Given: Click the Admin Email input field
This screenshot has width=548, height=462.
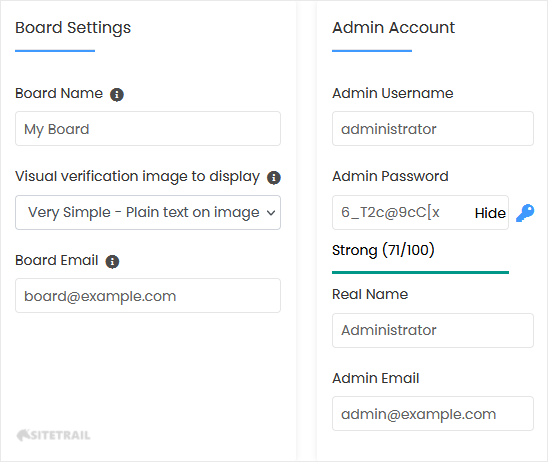Looking at the screenshot, I should [433, 413].
